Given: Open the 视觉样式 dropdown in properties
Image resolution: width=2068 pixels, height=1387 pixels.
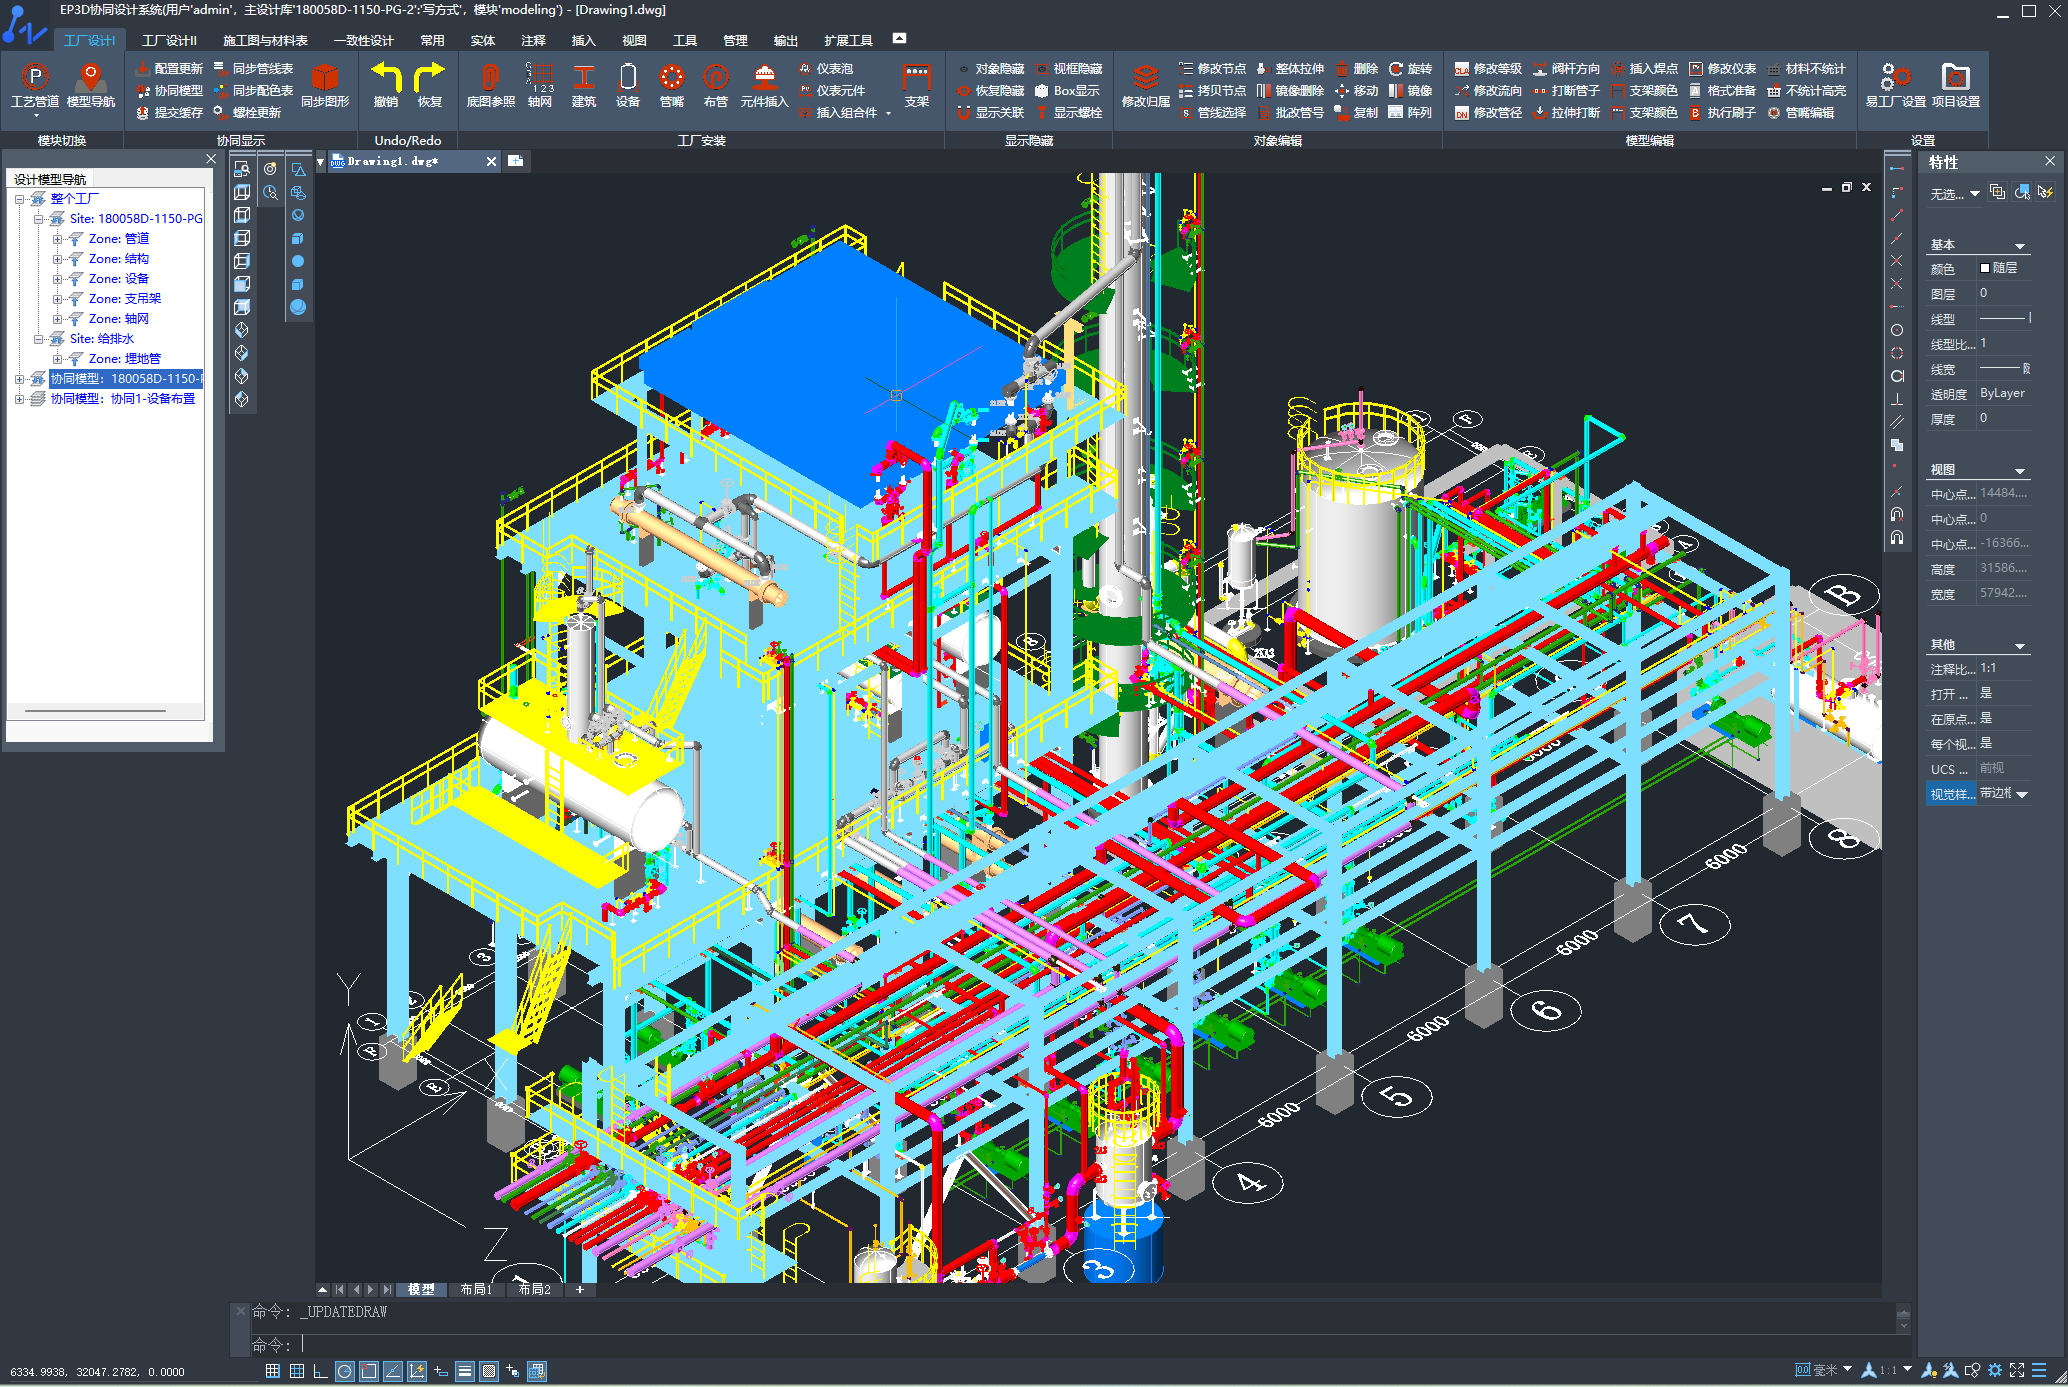Looking at the screenshot, I should 2022,794.
